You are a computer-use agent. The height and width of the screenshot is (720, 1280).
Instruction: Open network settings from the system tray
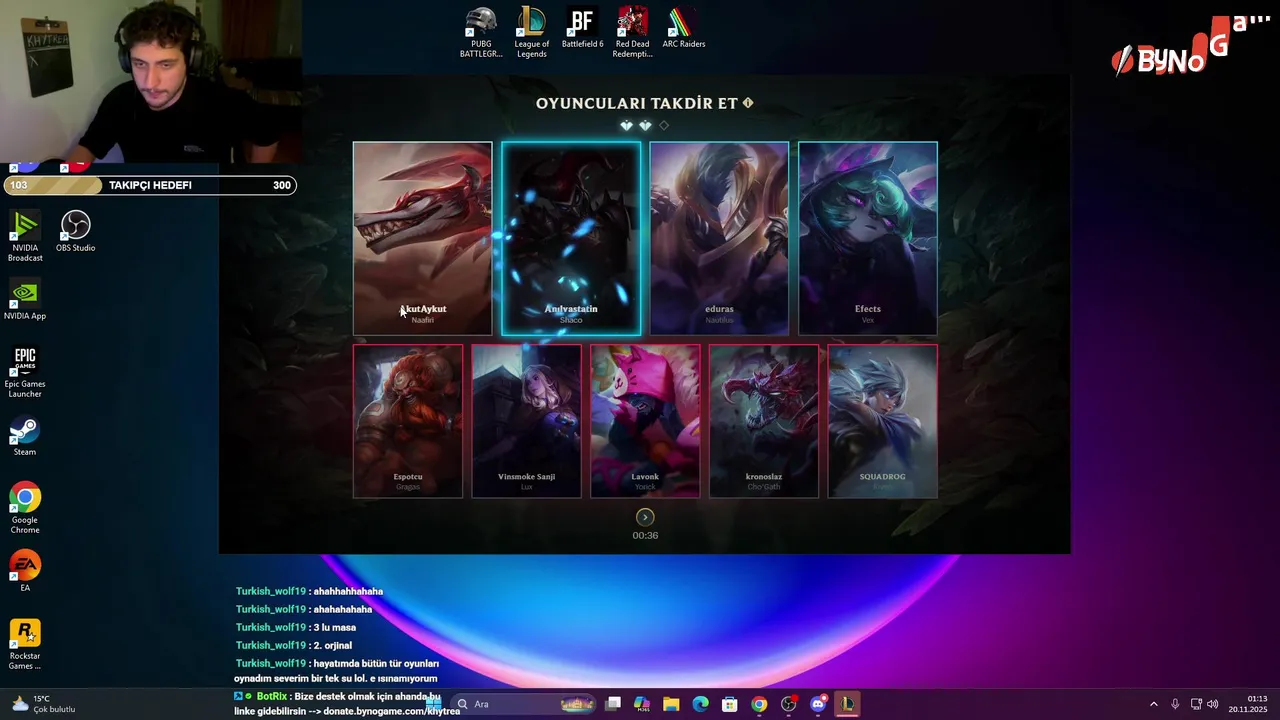[x=1195, y=704]
